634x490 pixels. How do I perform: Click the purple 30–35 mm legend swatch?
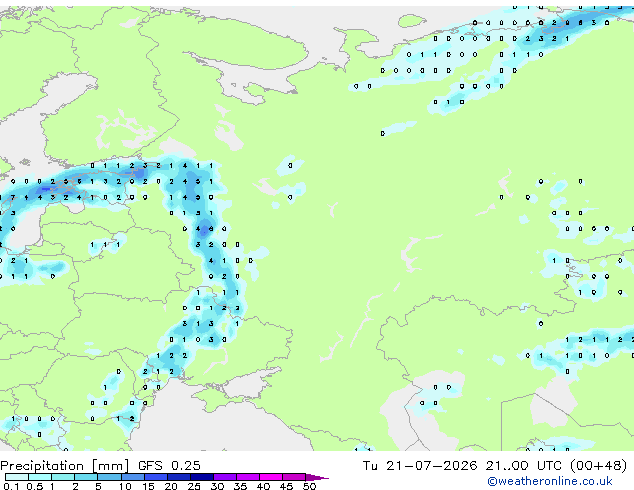pyautogui.click(x=225, y=477)
